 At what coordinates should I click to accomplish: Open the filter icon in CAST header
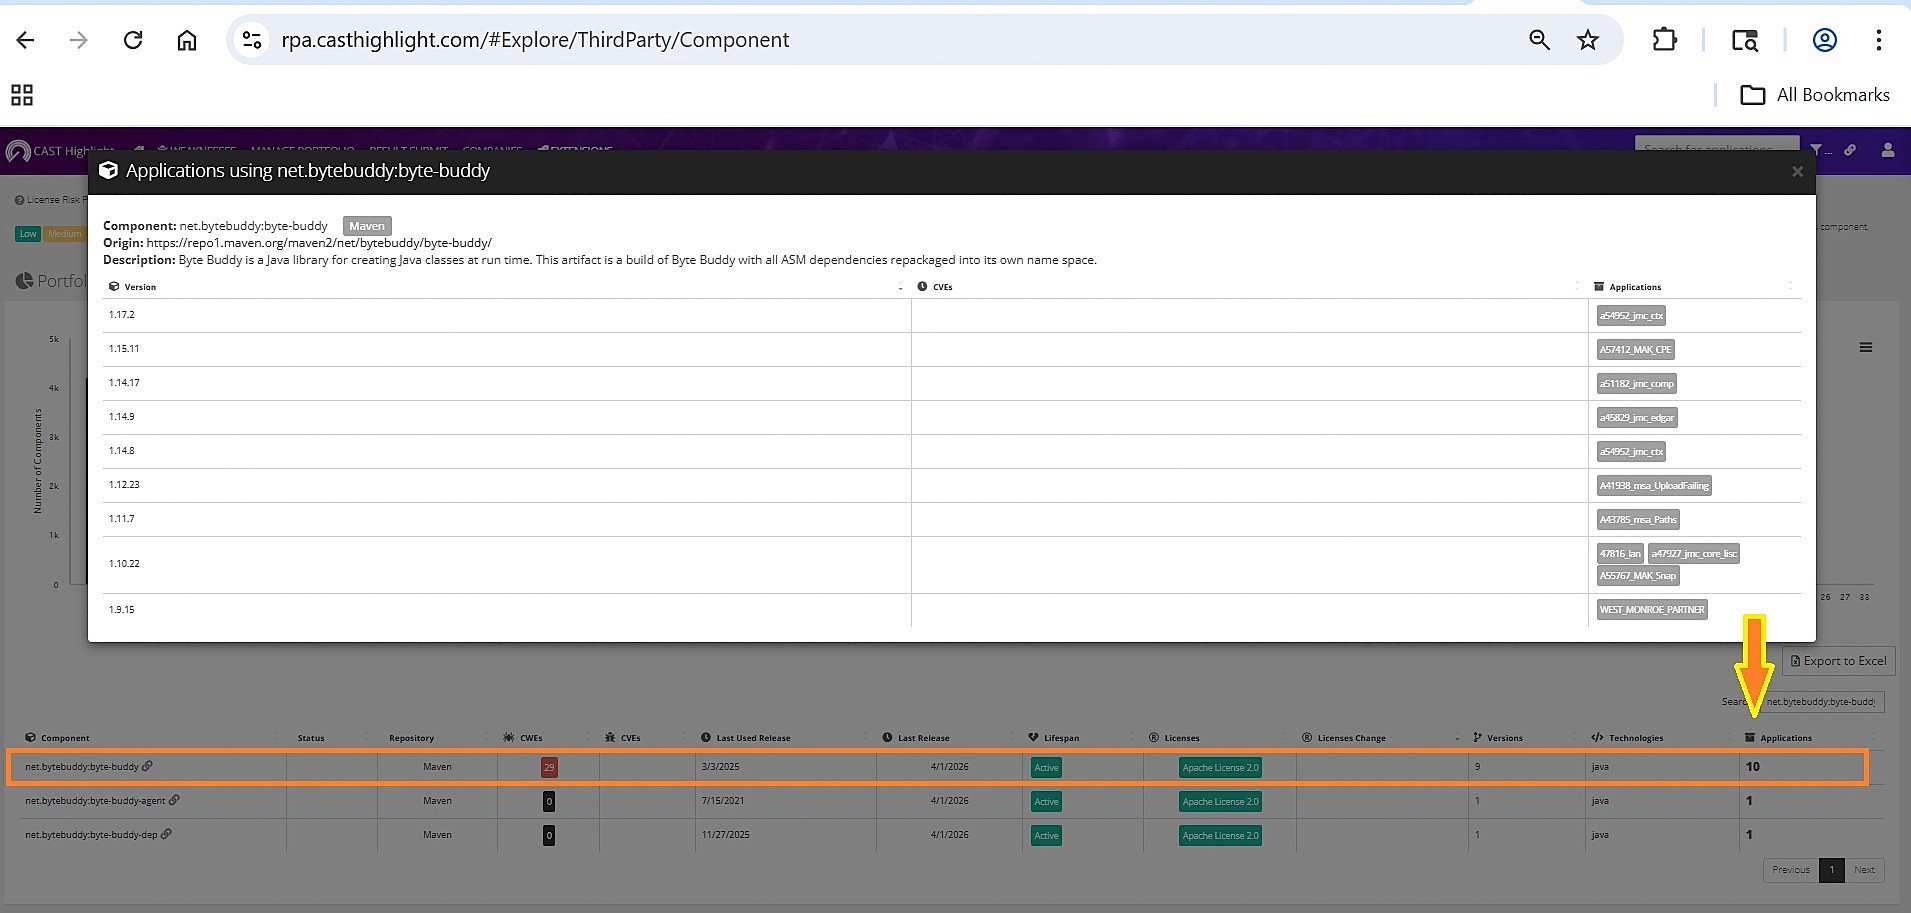(x=1816, y=150)
